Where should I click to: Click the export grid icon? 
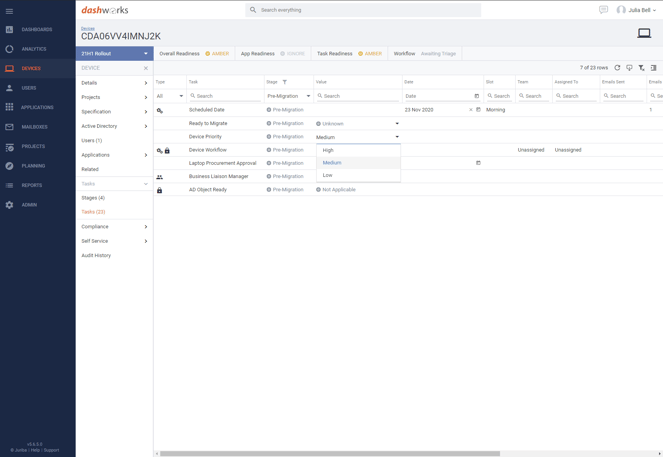pyautogui.click(x=629, y=68)
